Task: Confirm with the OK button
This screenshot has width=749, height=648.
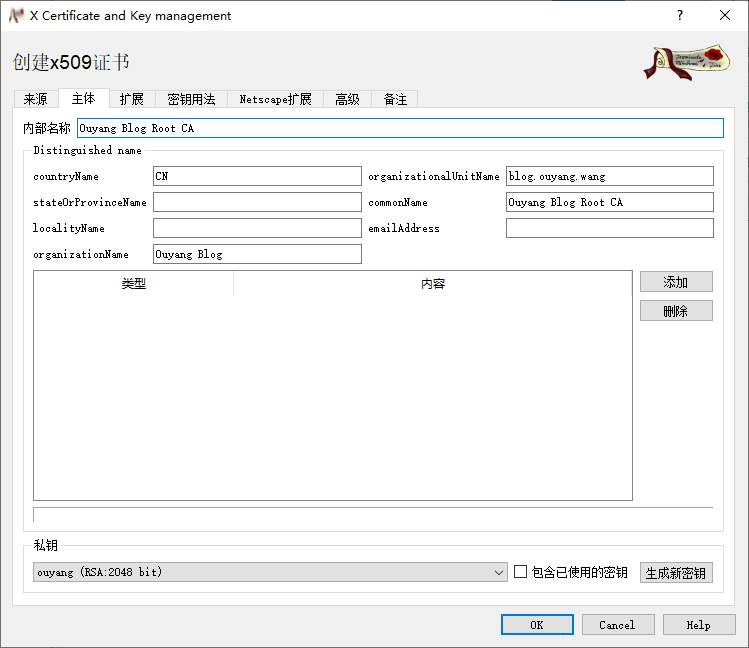Action: coord(537,625)
